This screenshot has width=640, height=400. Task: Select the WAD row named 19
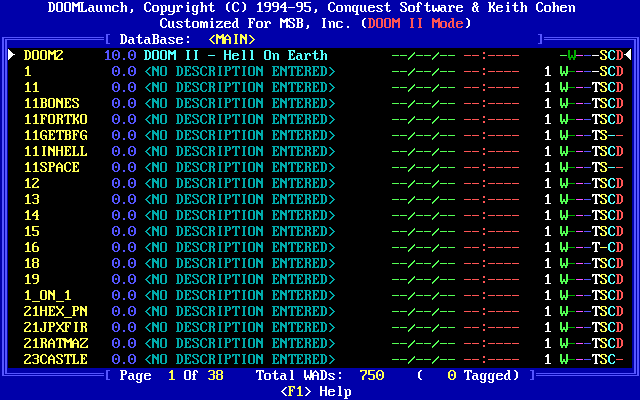[x=320, y=279]
